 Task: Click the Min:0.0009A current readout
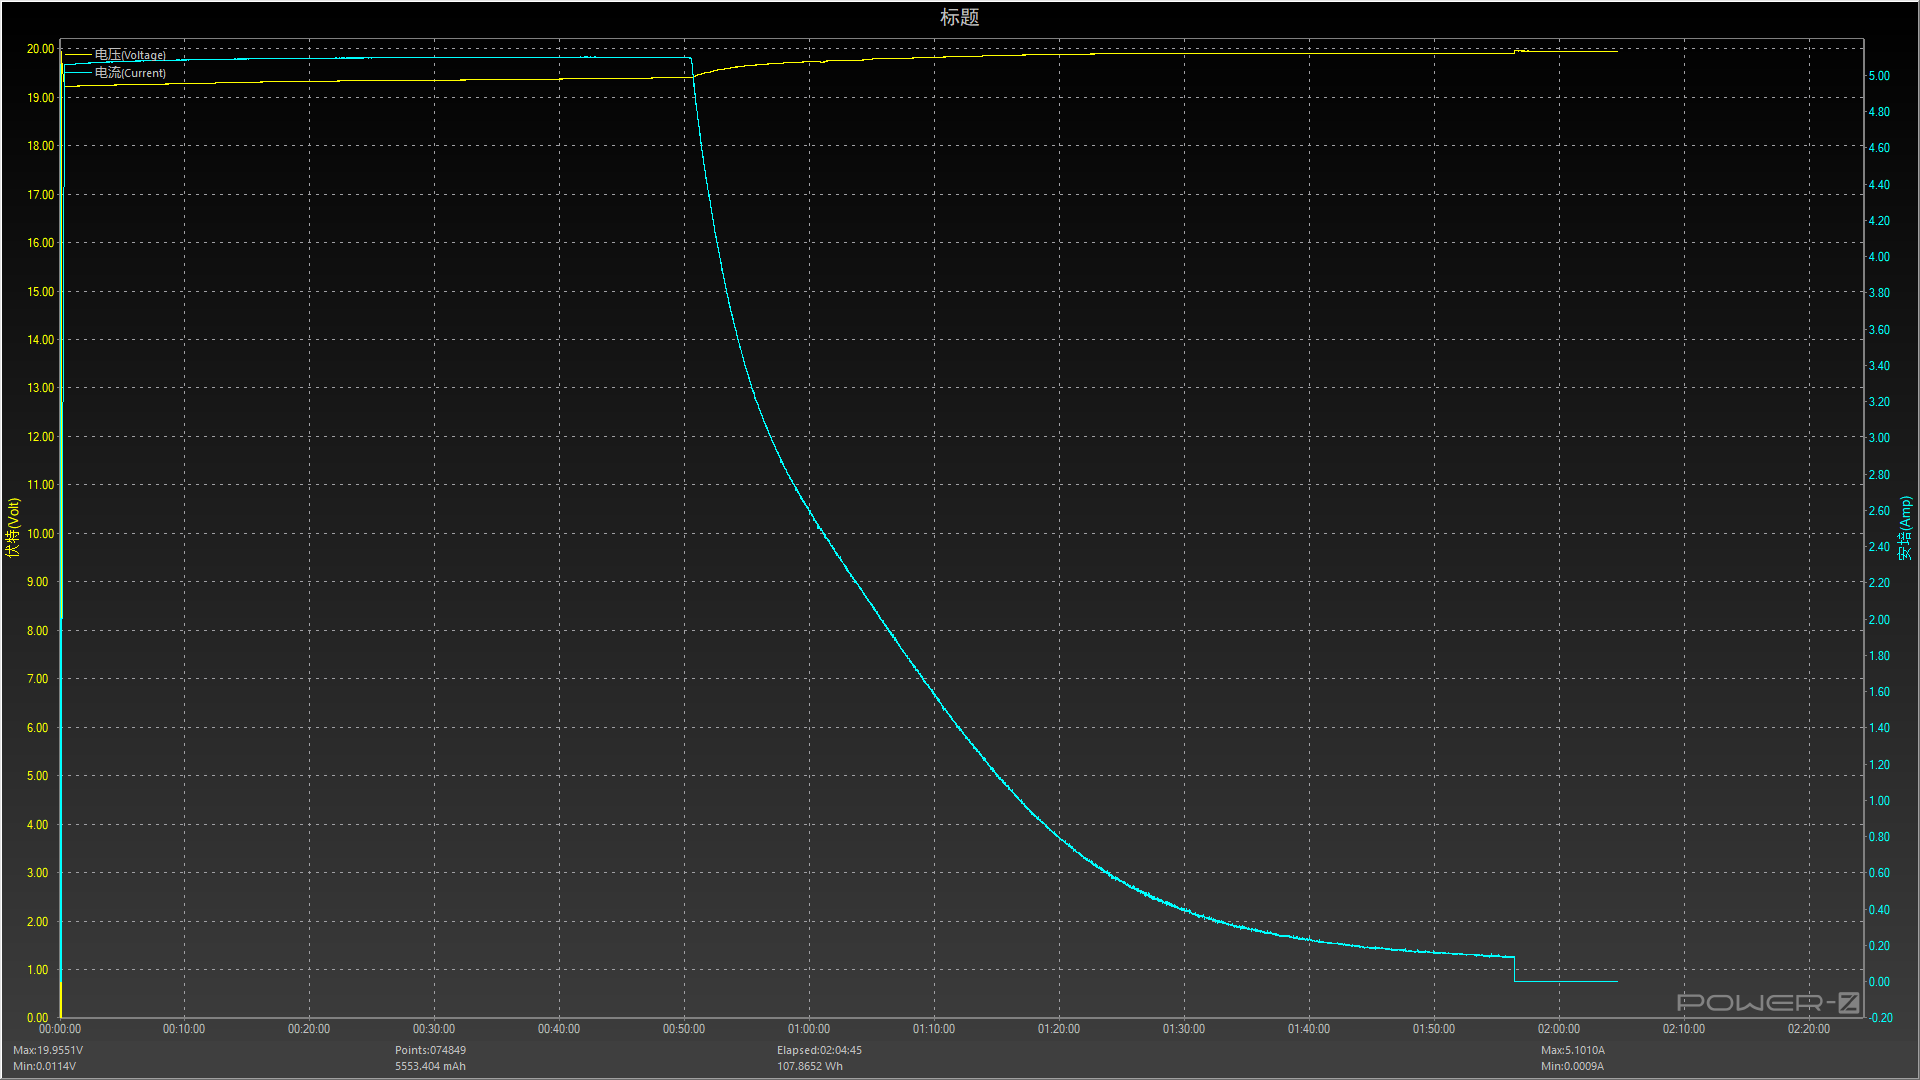click(1572, 1066)
